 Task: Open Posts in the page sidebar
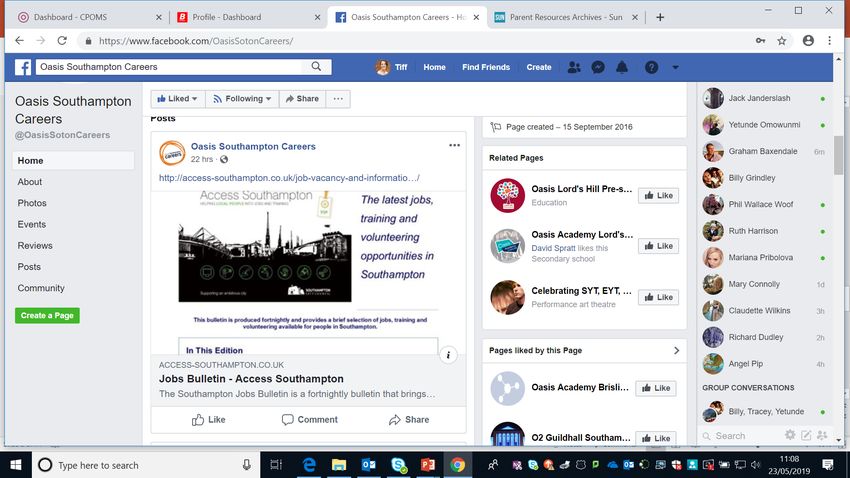click(x=29, y=267)
